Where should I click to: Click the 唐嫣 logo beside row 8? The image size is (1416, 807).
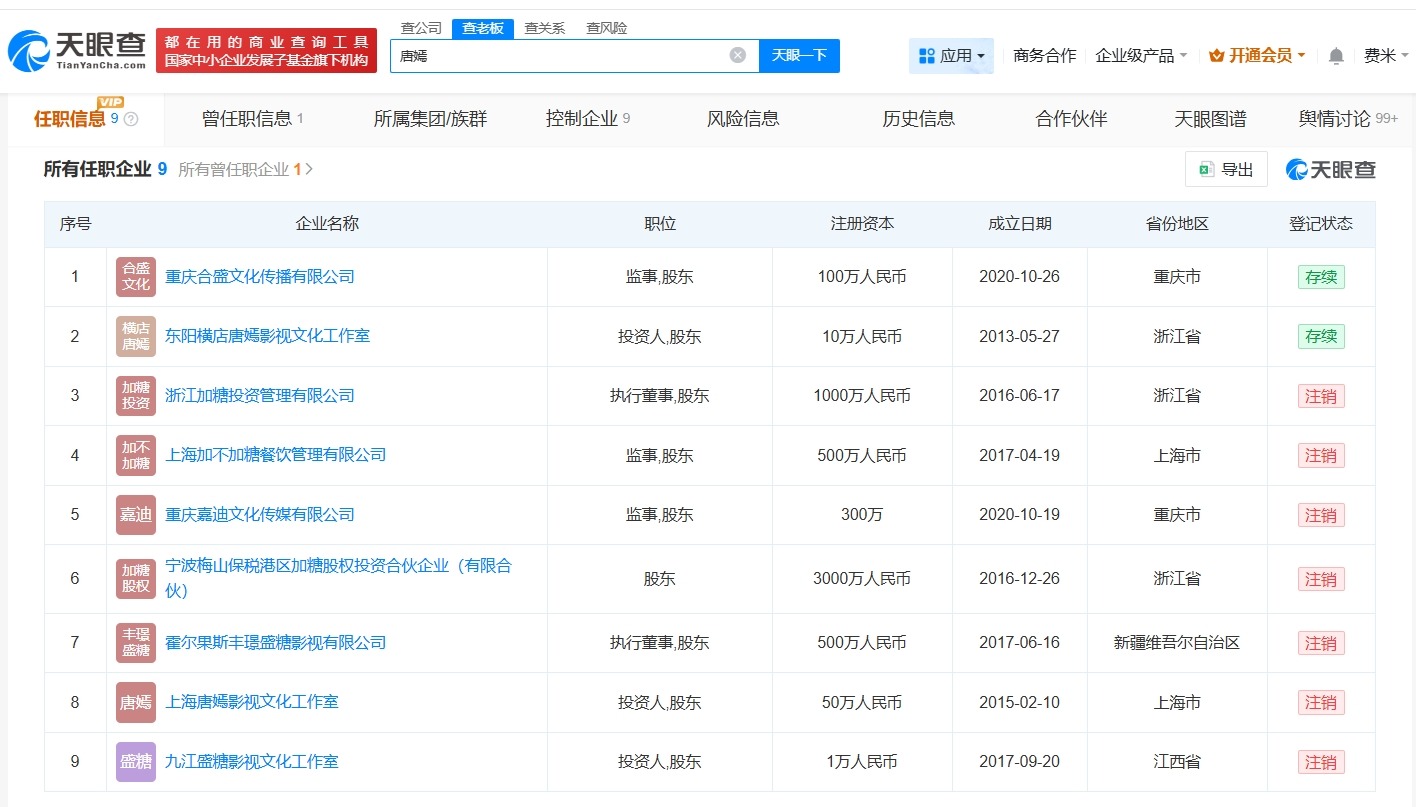pos(134,702)
